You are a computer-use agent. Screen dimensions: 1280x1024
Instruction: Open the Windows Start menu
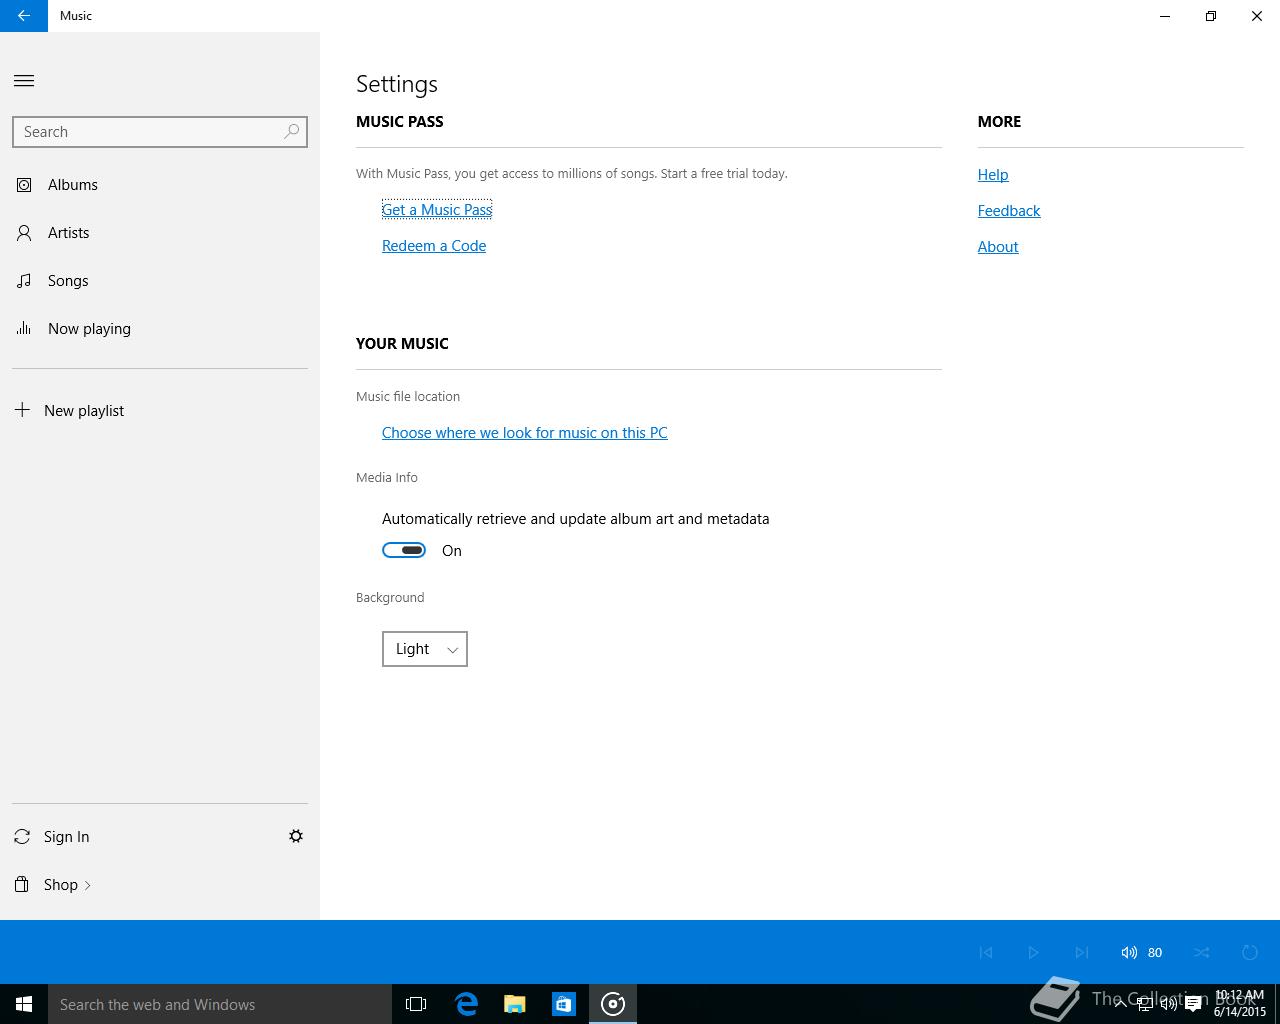pyautogui.click(x=24, y=1004)
